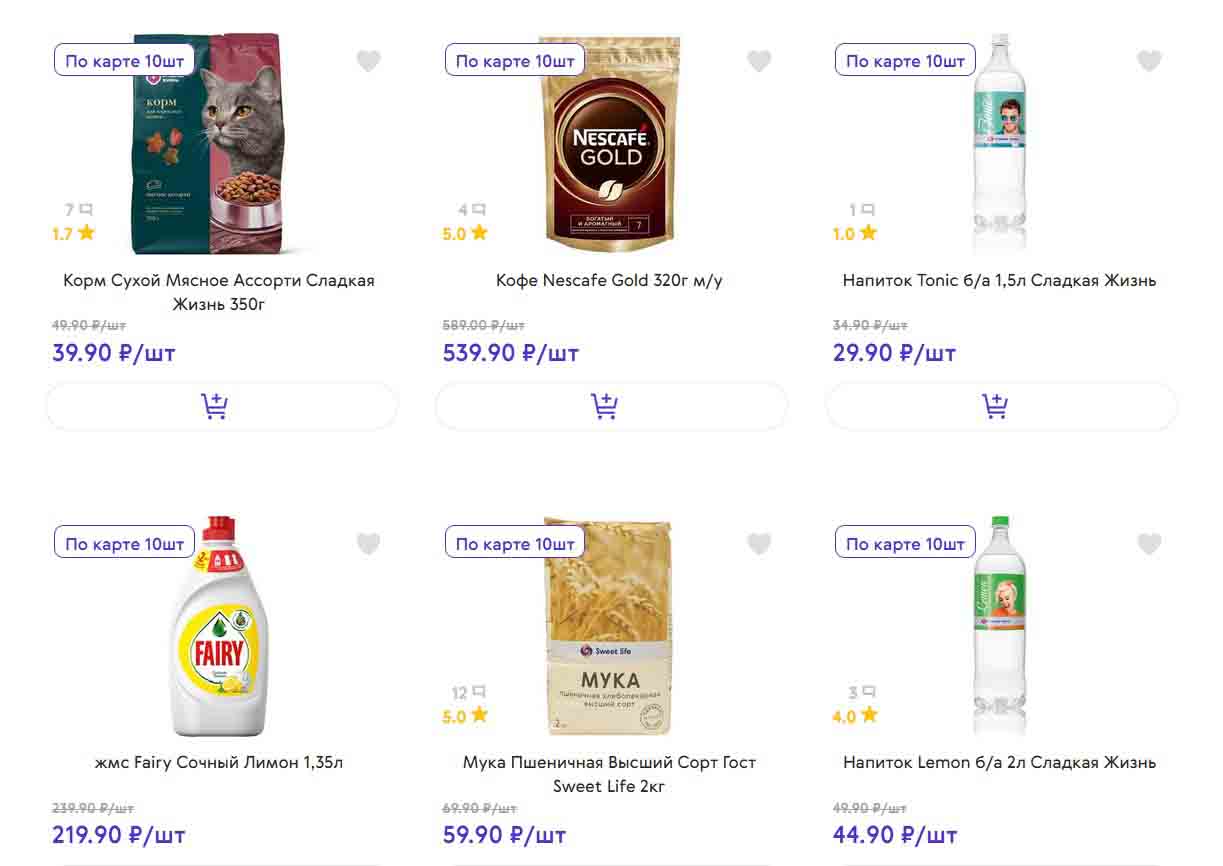Add Lemon 2л drink to favorites
The image size is (1223, 866).
[1149, 544]
